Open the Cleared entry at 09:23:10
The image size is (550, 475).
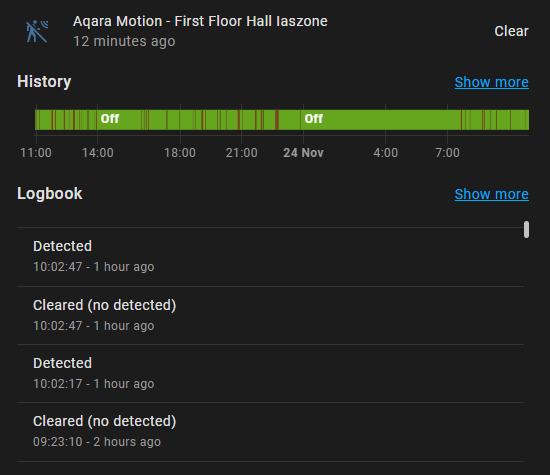click(270, 431)
